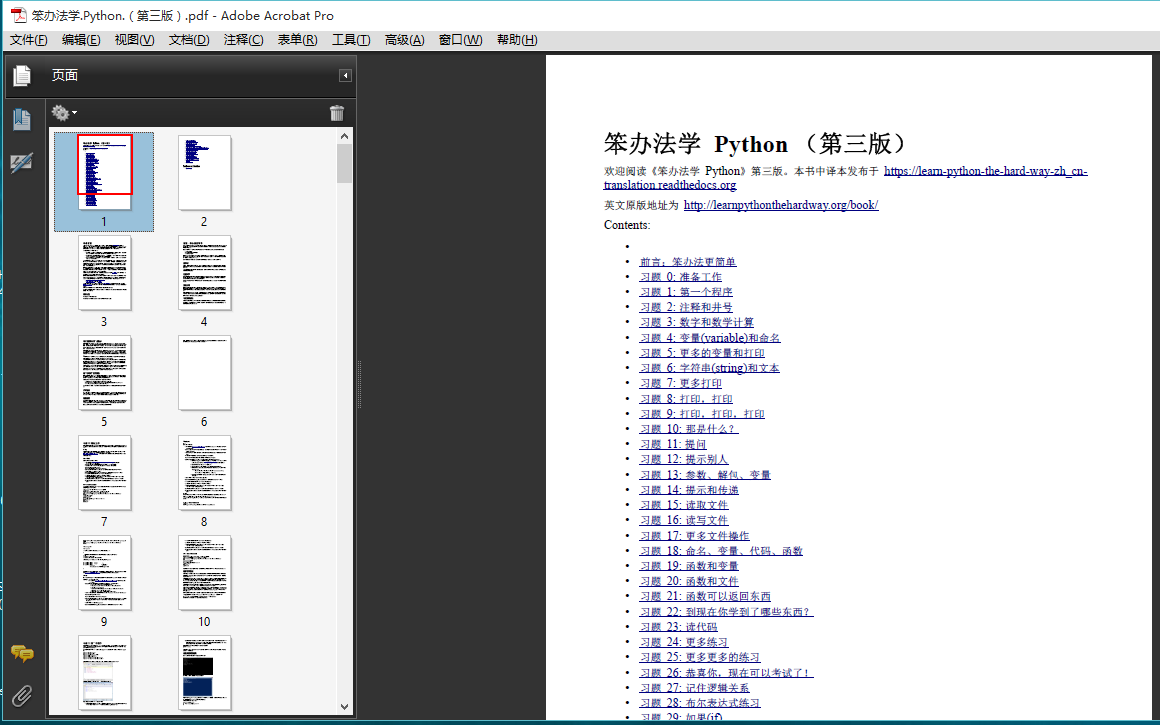Delete selected page with trash icon
This screenshot has width=1160, height=725.
(x=337, y=112)
